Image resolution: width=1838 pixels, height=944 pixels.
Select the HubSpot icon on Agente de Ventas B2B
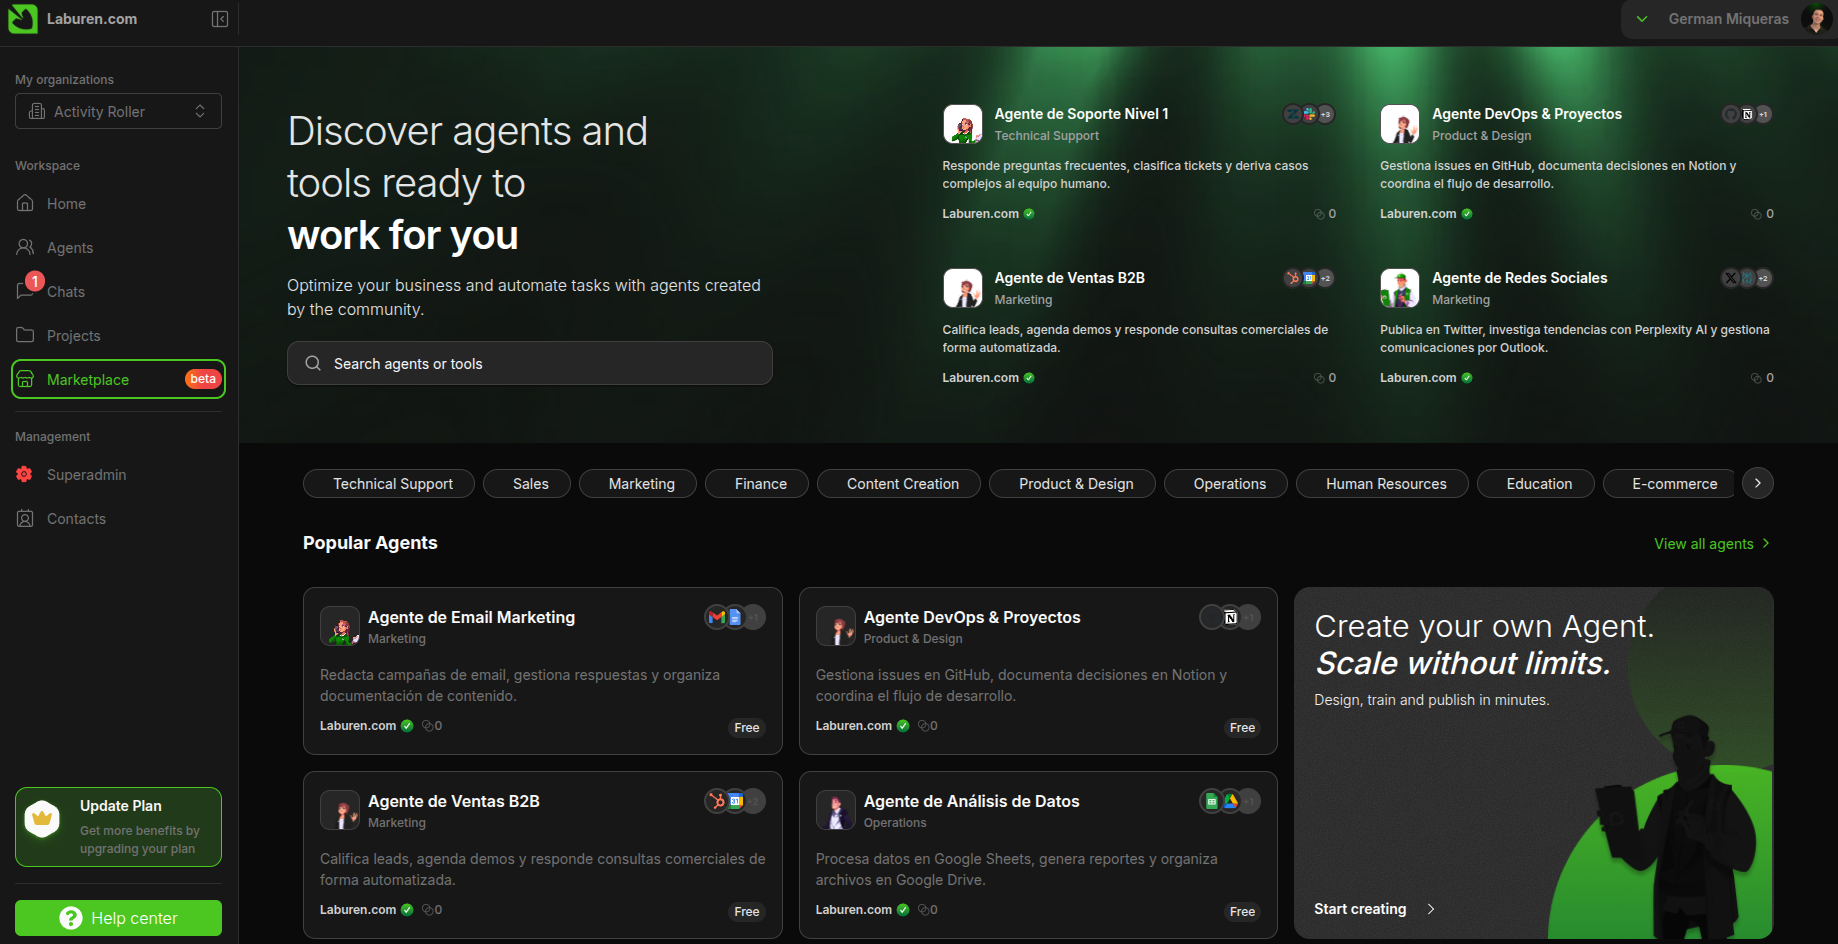coord(716,801)
